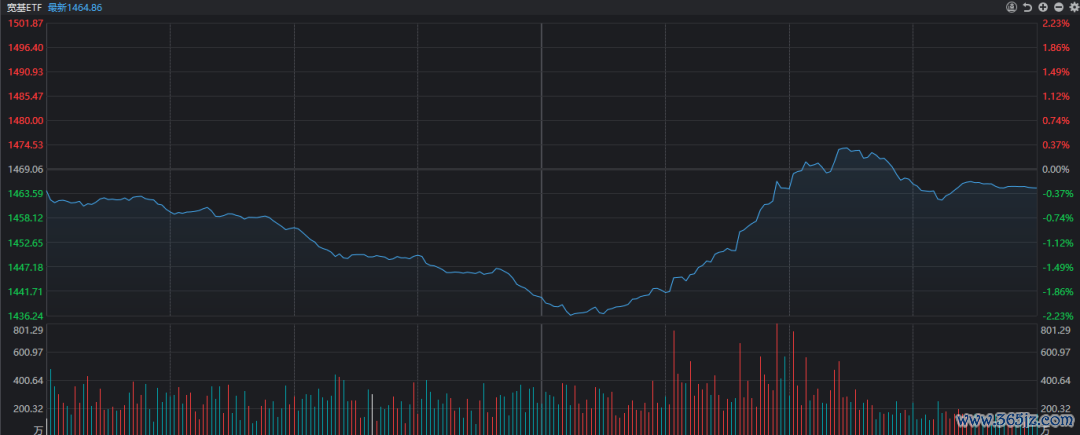Zoom out with the minus circle icon
This screenshot has width=1080, height=435.
pos(1059,7)
